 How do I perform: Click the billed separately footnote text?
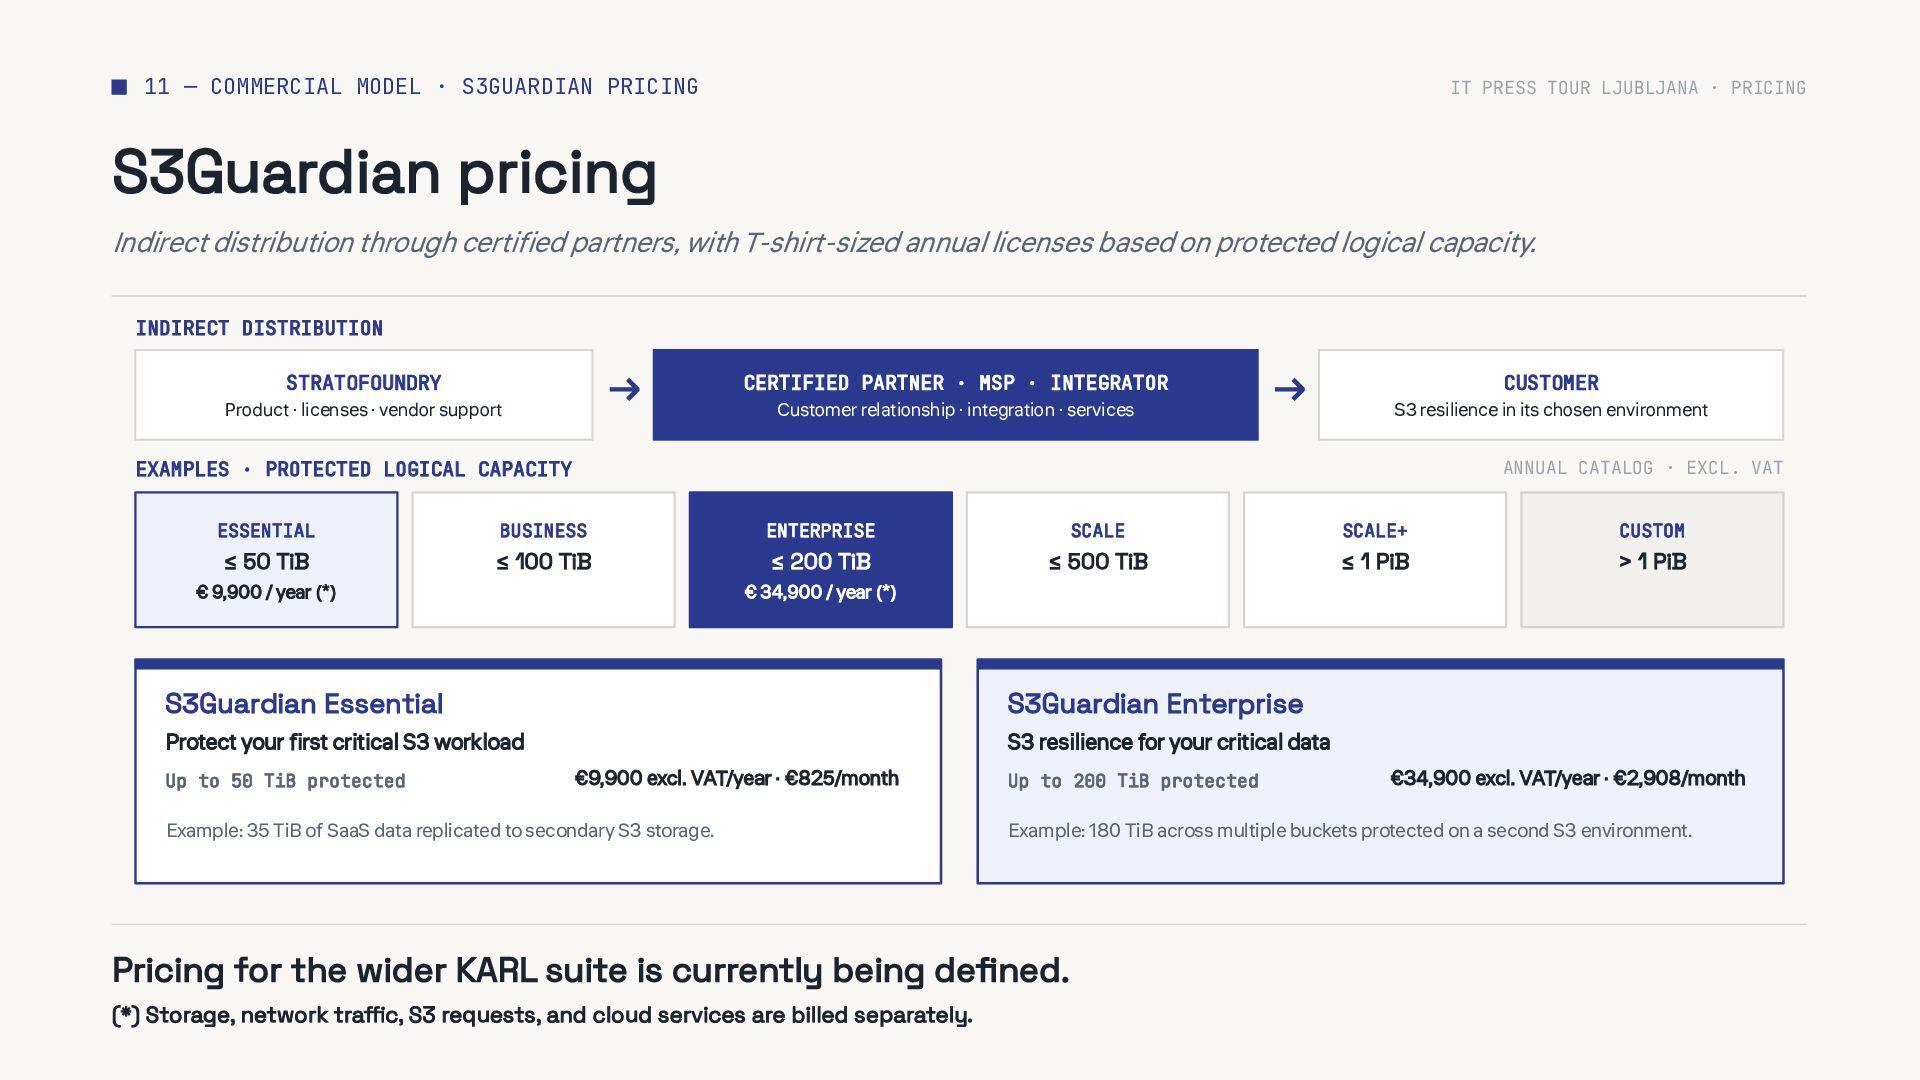point(542,1015)
